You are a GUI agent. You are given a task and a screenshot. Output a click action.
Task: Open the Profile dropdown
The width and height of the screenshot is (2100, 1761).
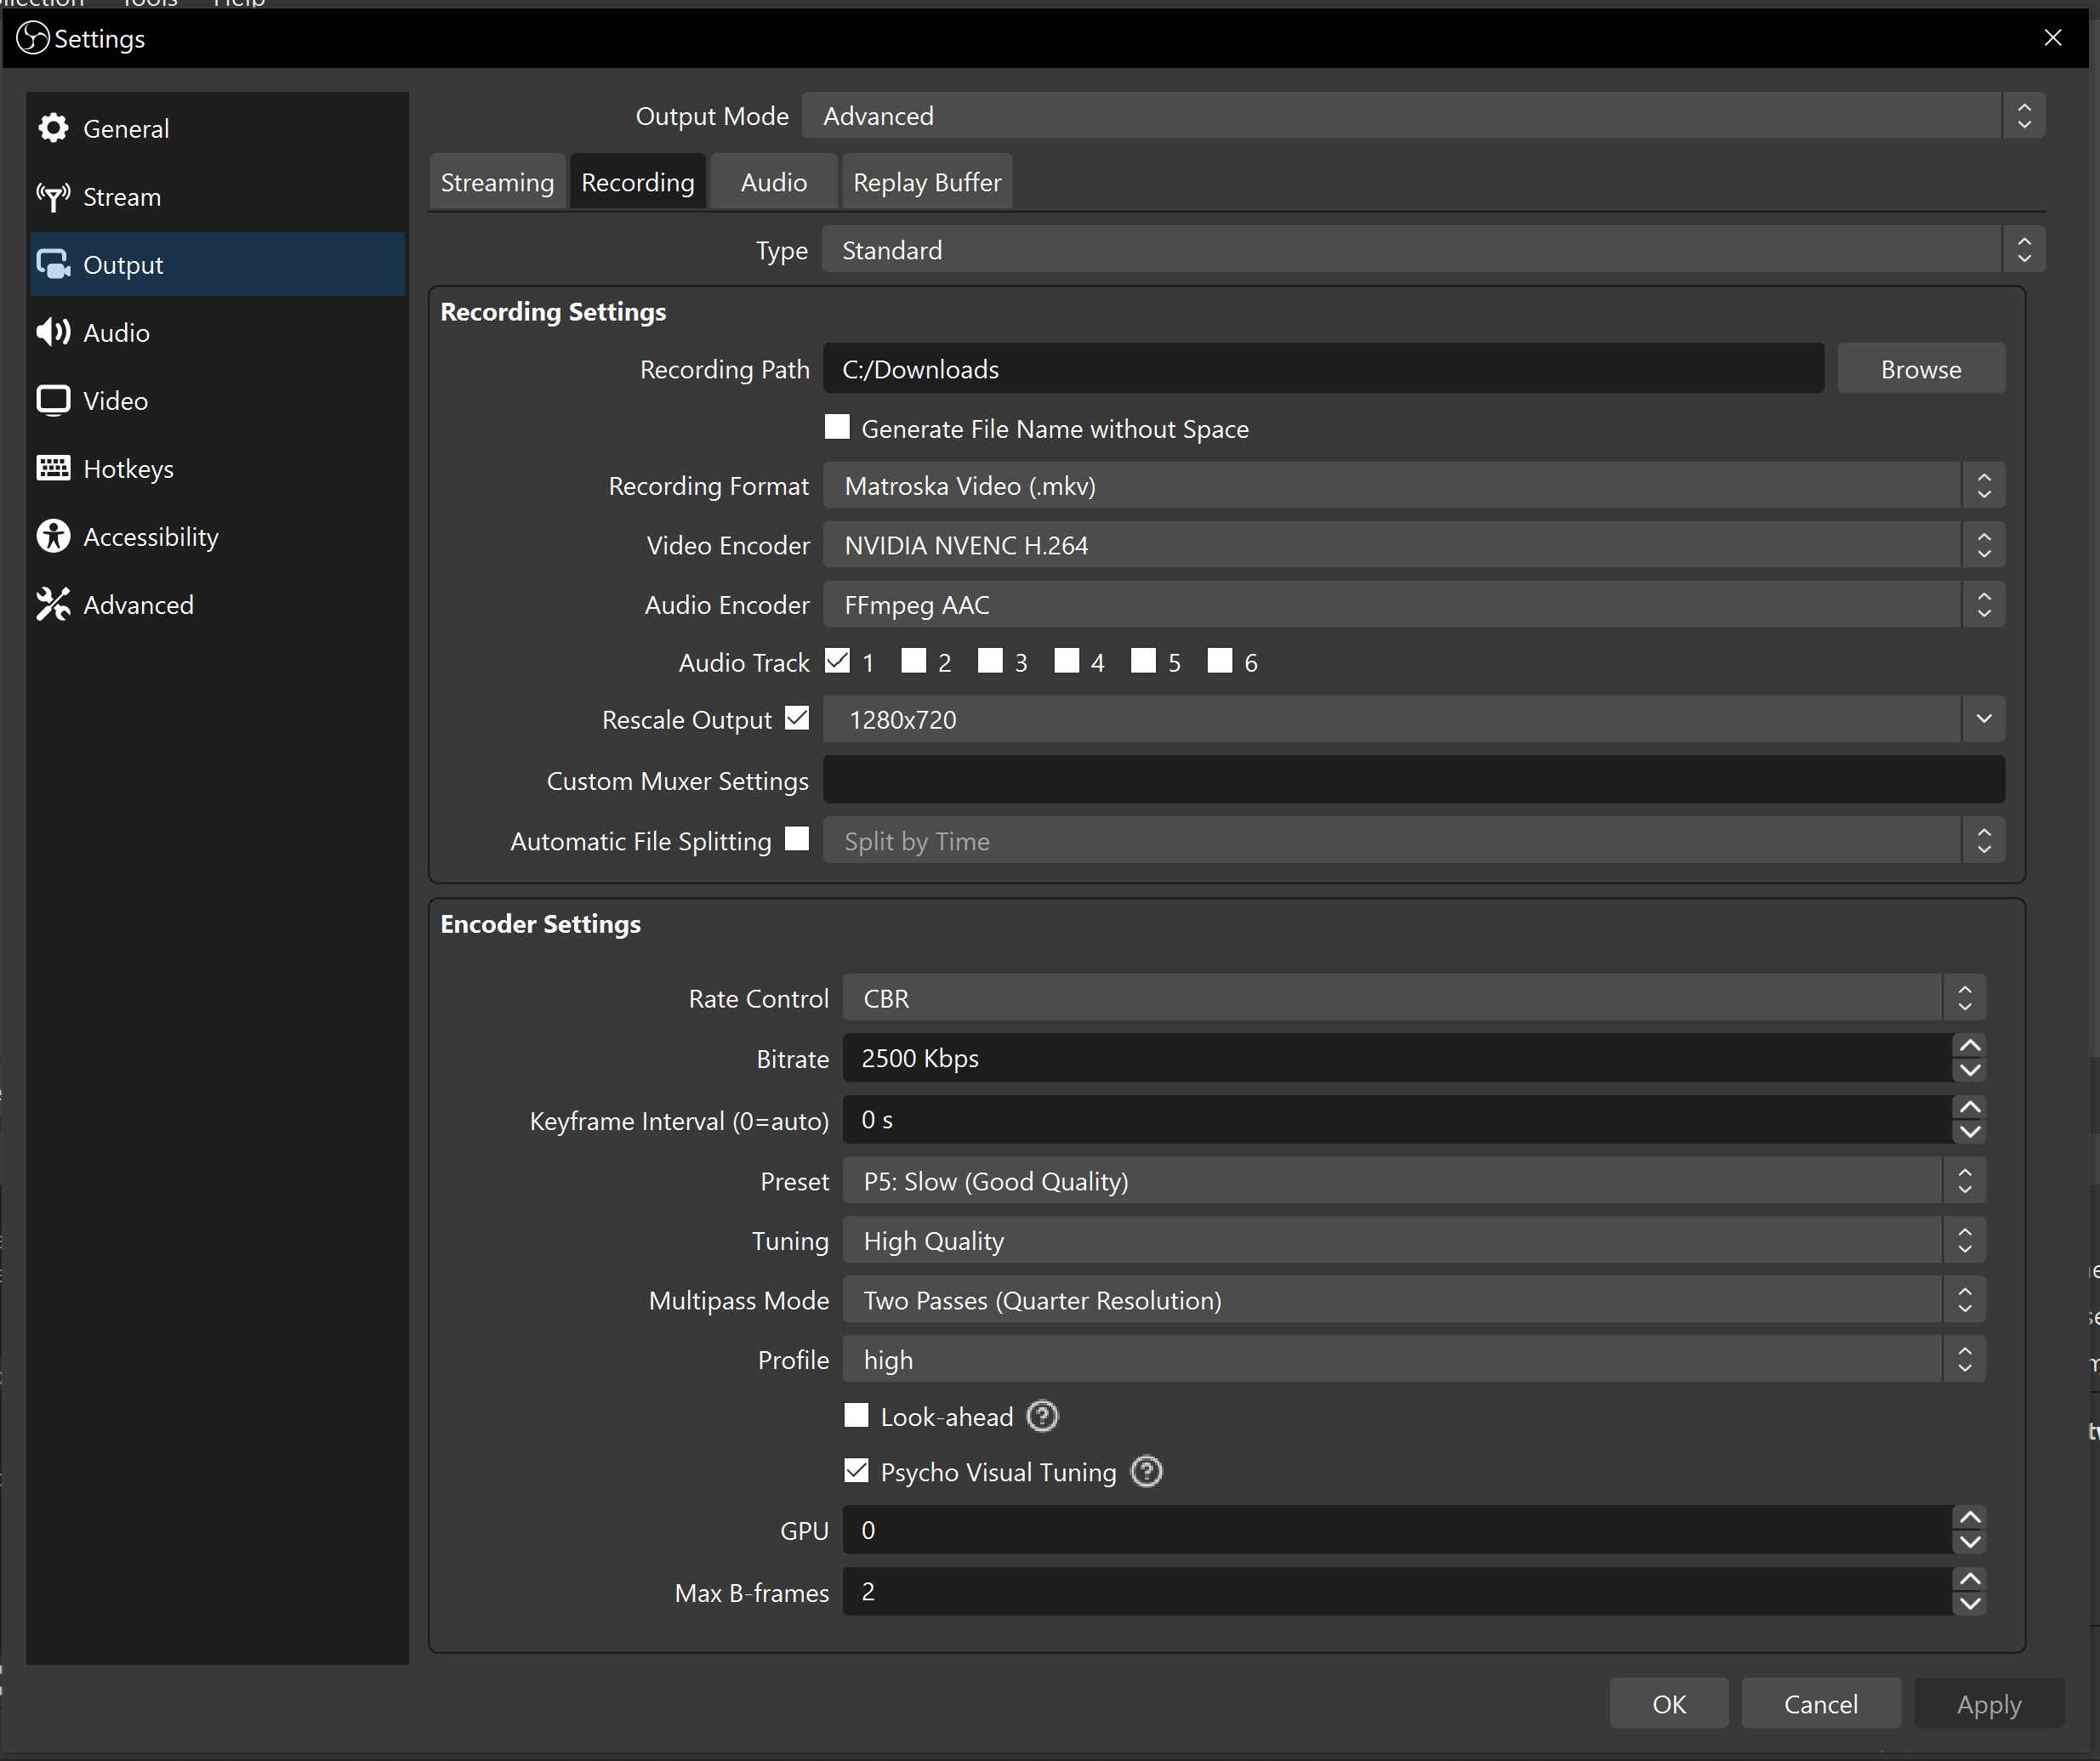1414,1360
